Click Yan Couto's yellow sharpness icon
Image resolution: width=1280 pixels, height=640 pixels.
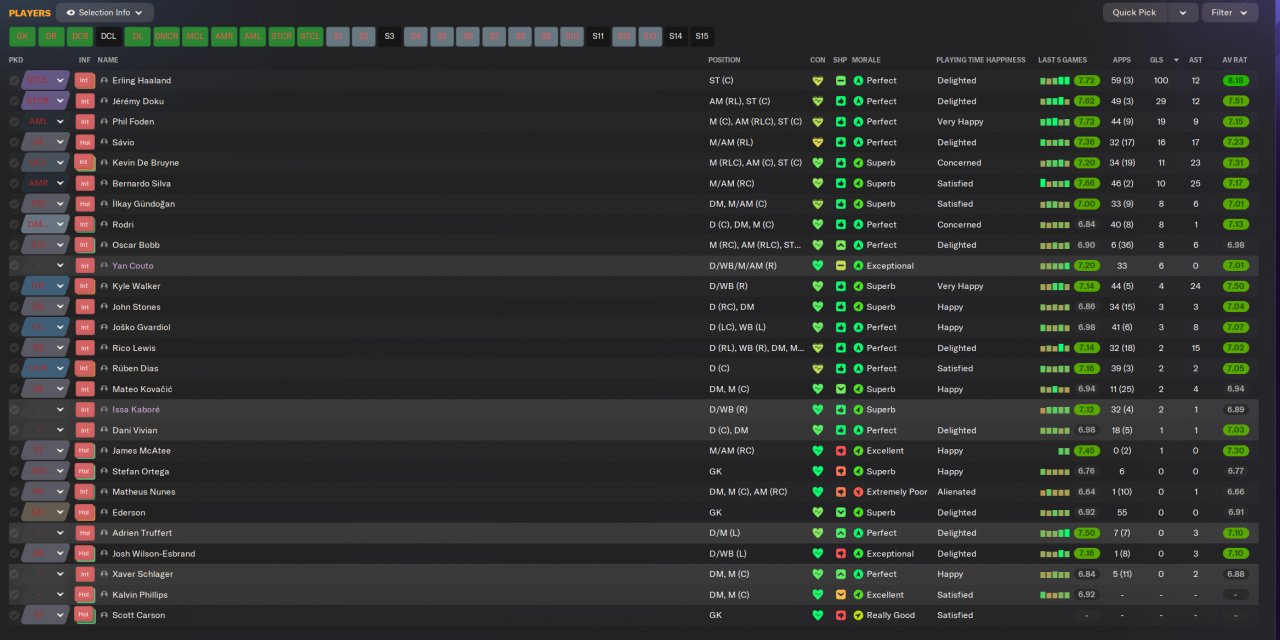(x=841, y=266)
